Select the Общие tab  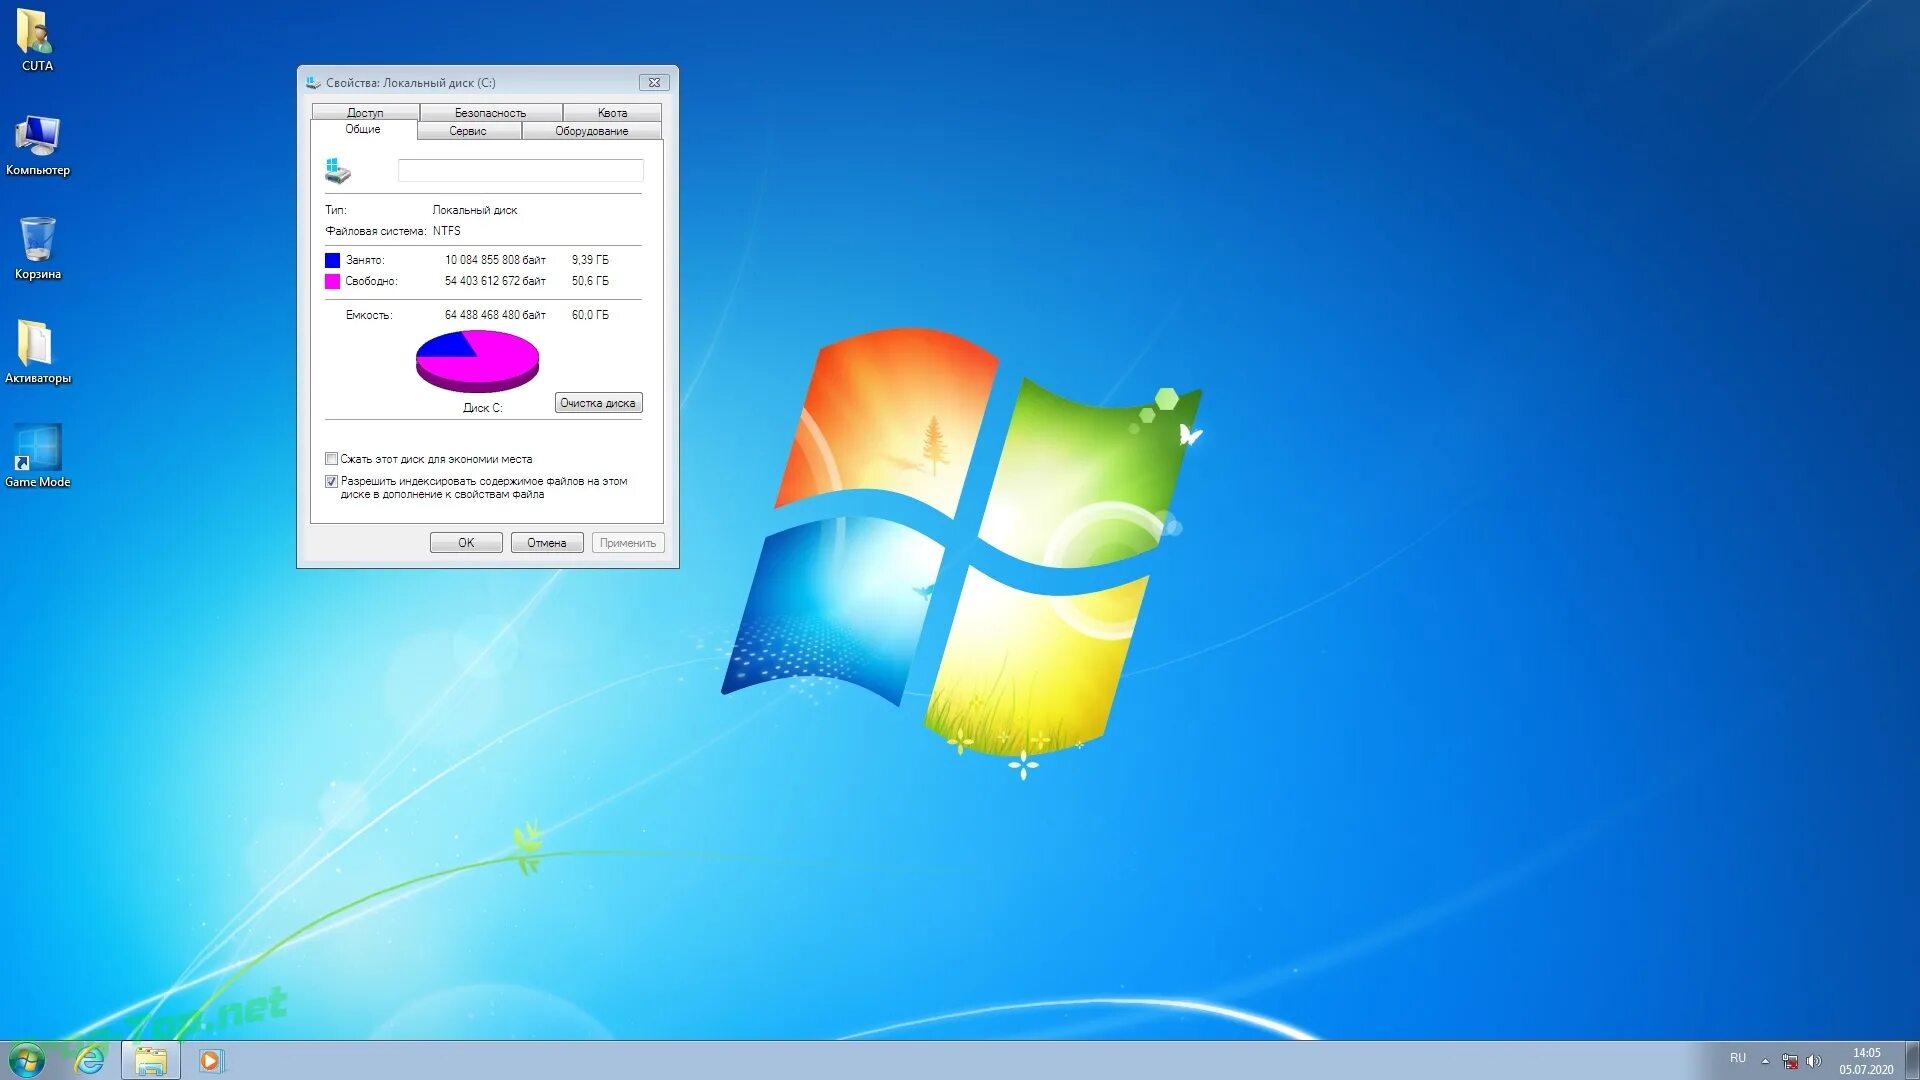click(363, 130)
